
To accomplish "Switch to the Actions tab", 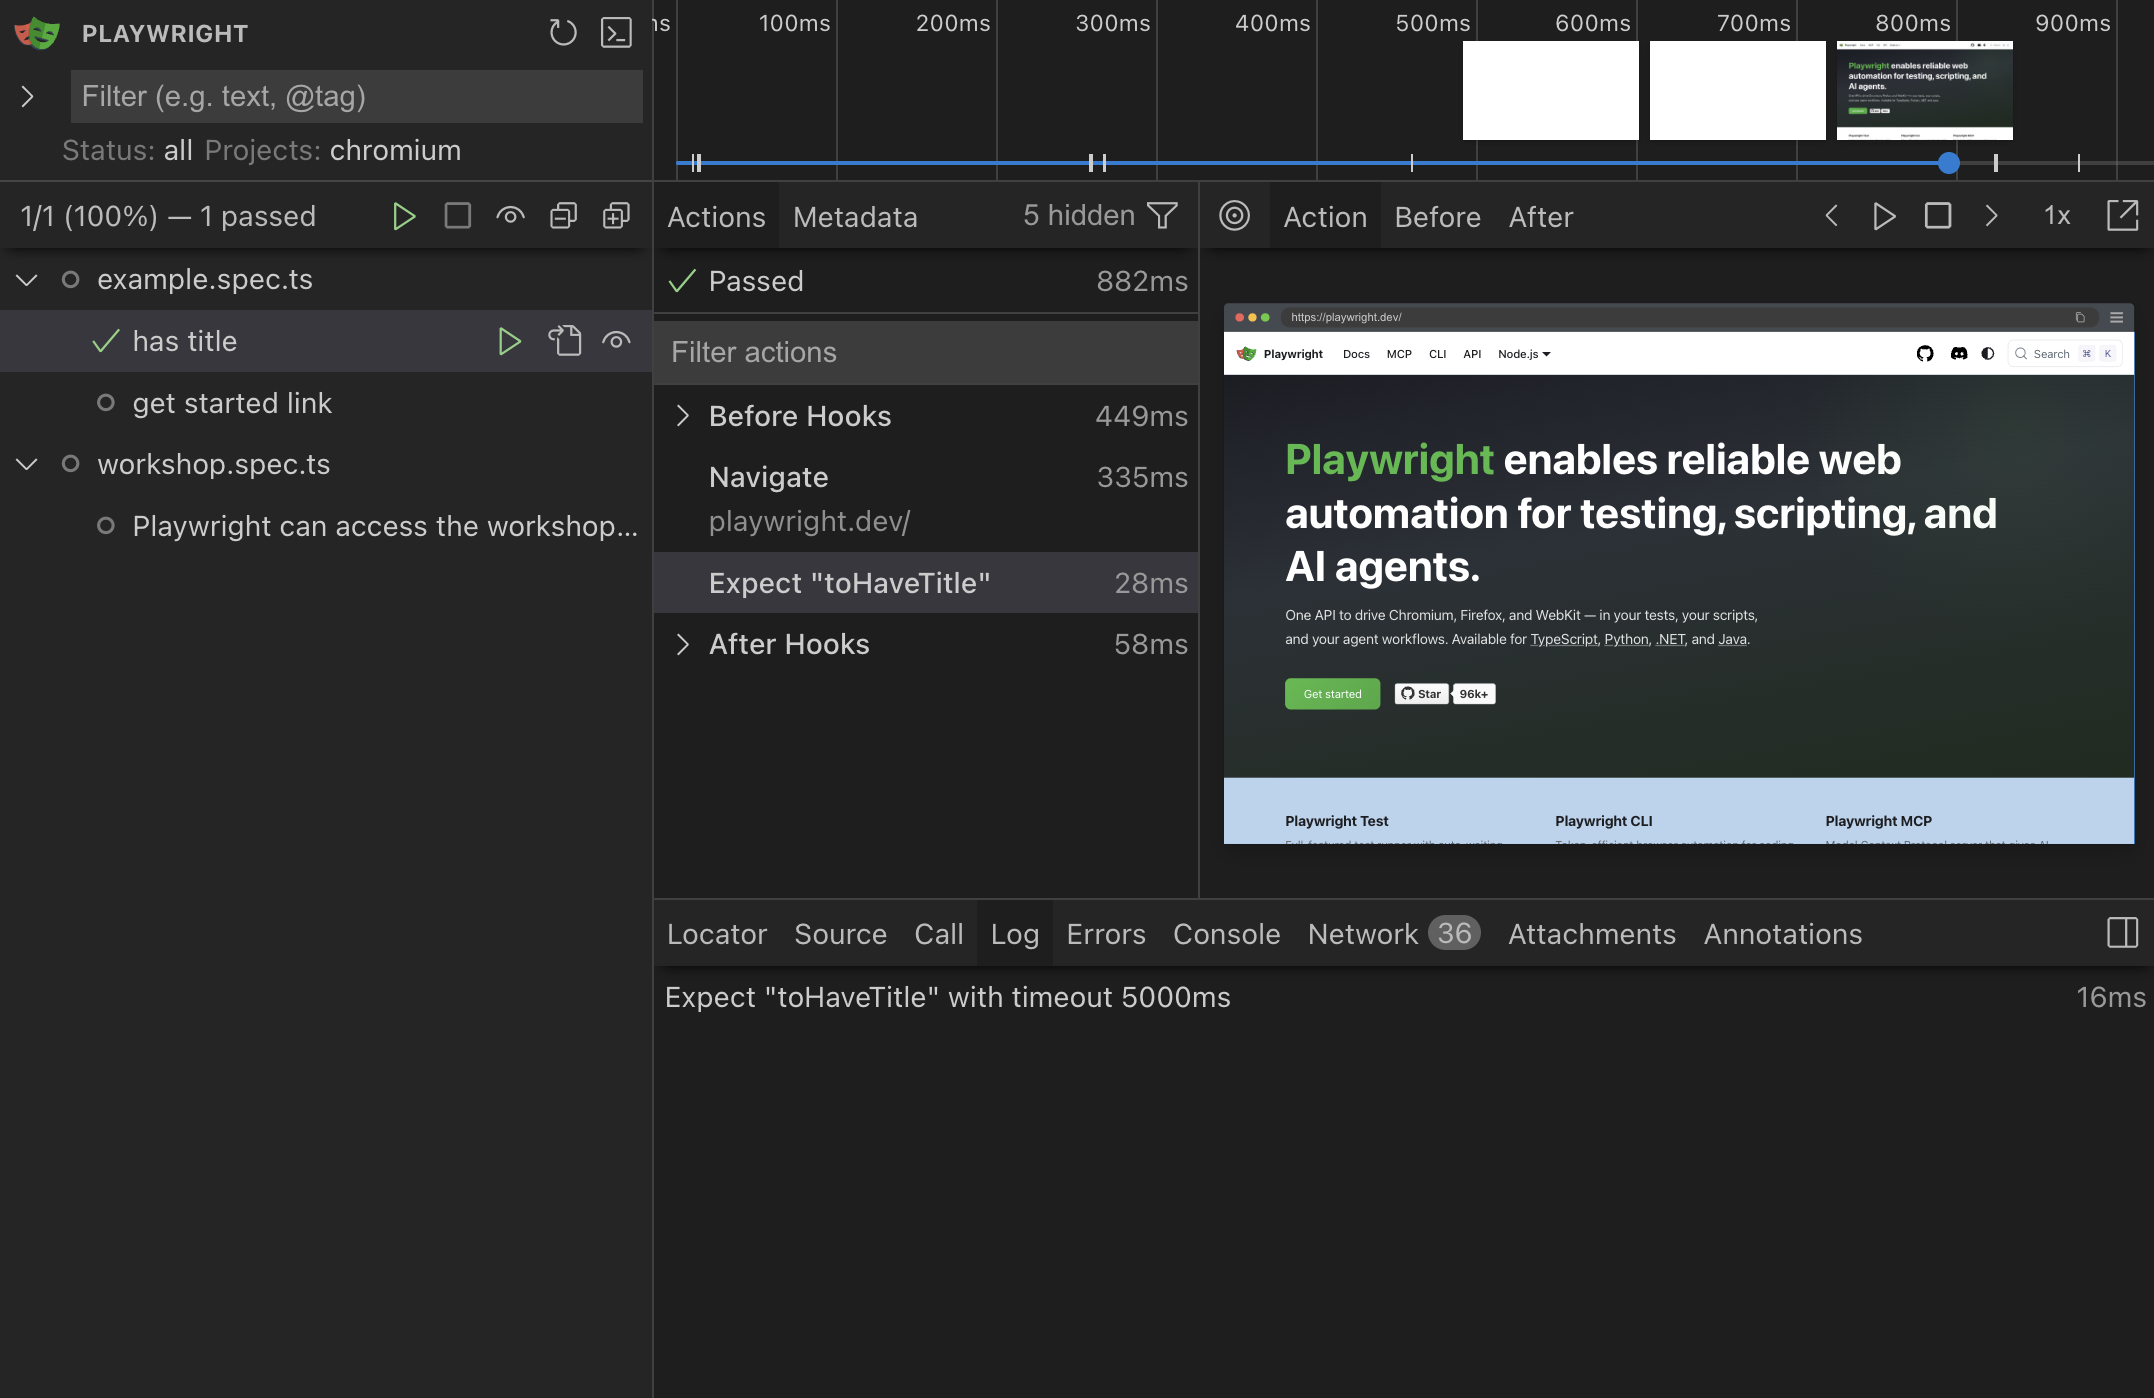I will point(716,217).
